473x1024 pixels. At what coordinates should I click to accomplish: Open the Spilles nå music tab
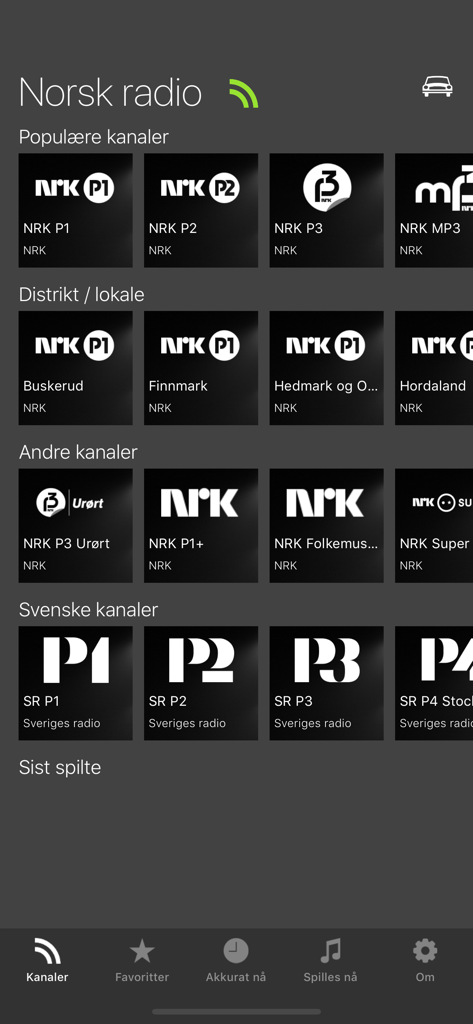(331, 960)
